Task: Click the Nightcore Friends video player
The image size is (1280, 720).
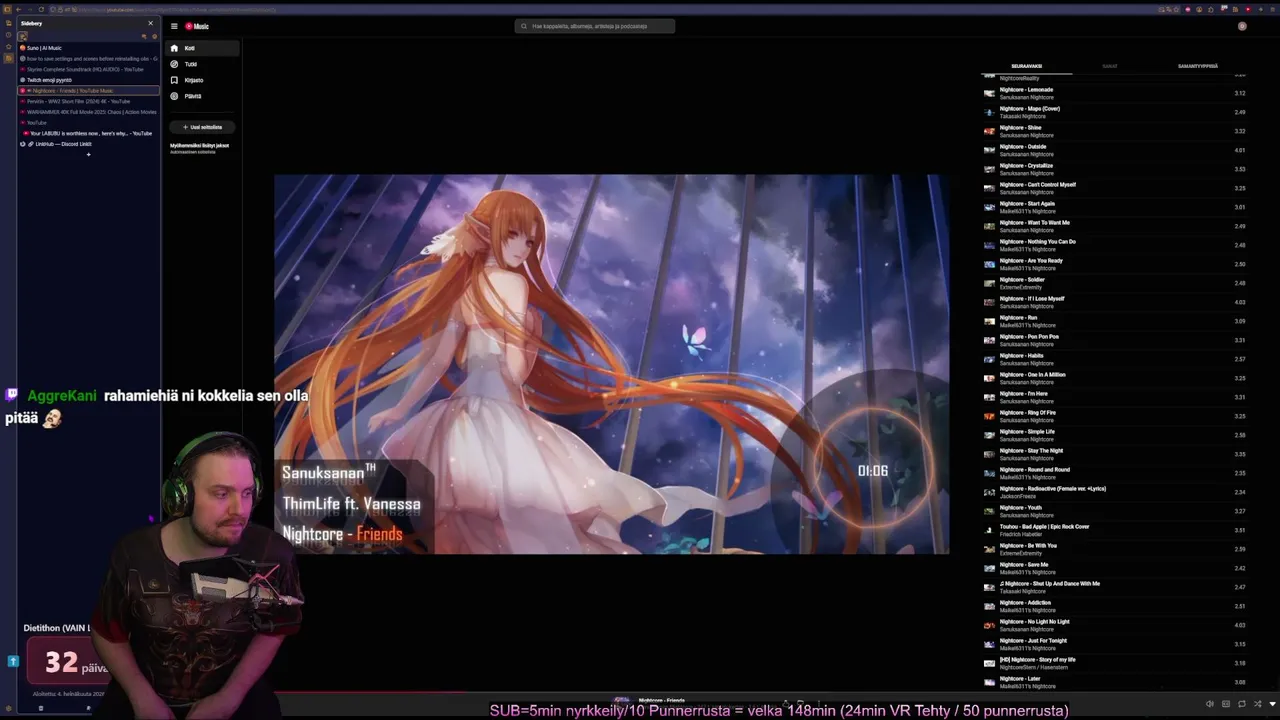Action: click(611, 364)
